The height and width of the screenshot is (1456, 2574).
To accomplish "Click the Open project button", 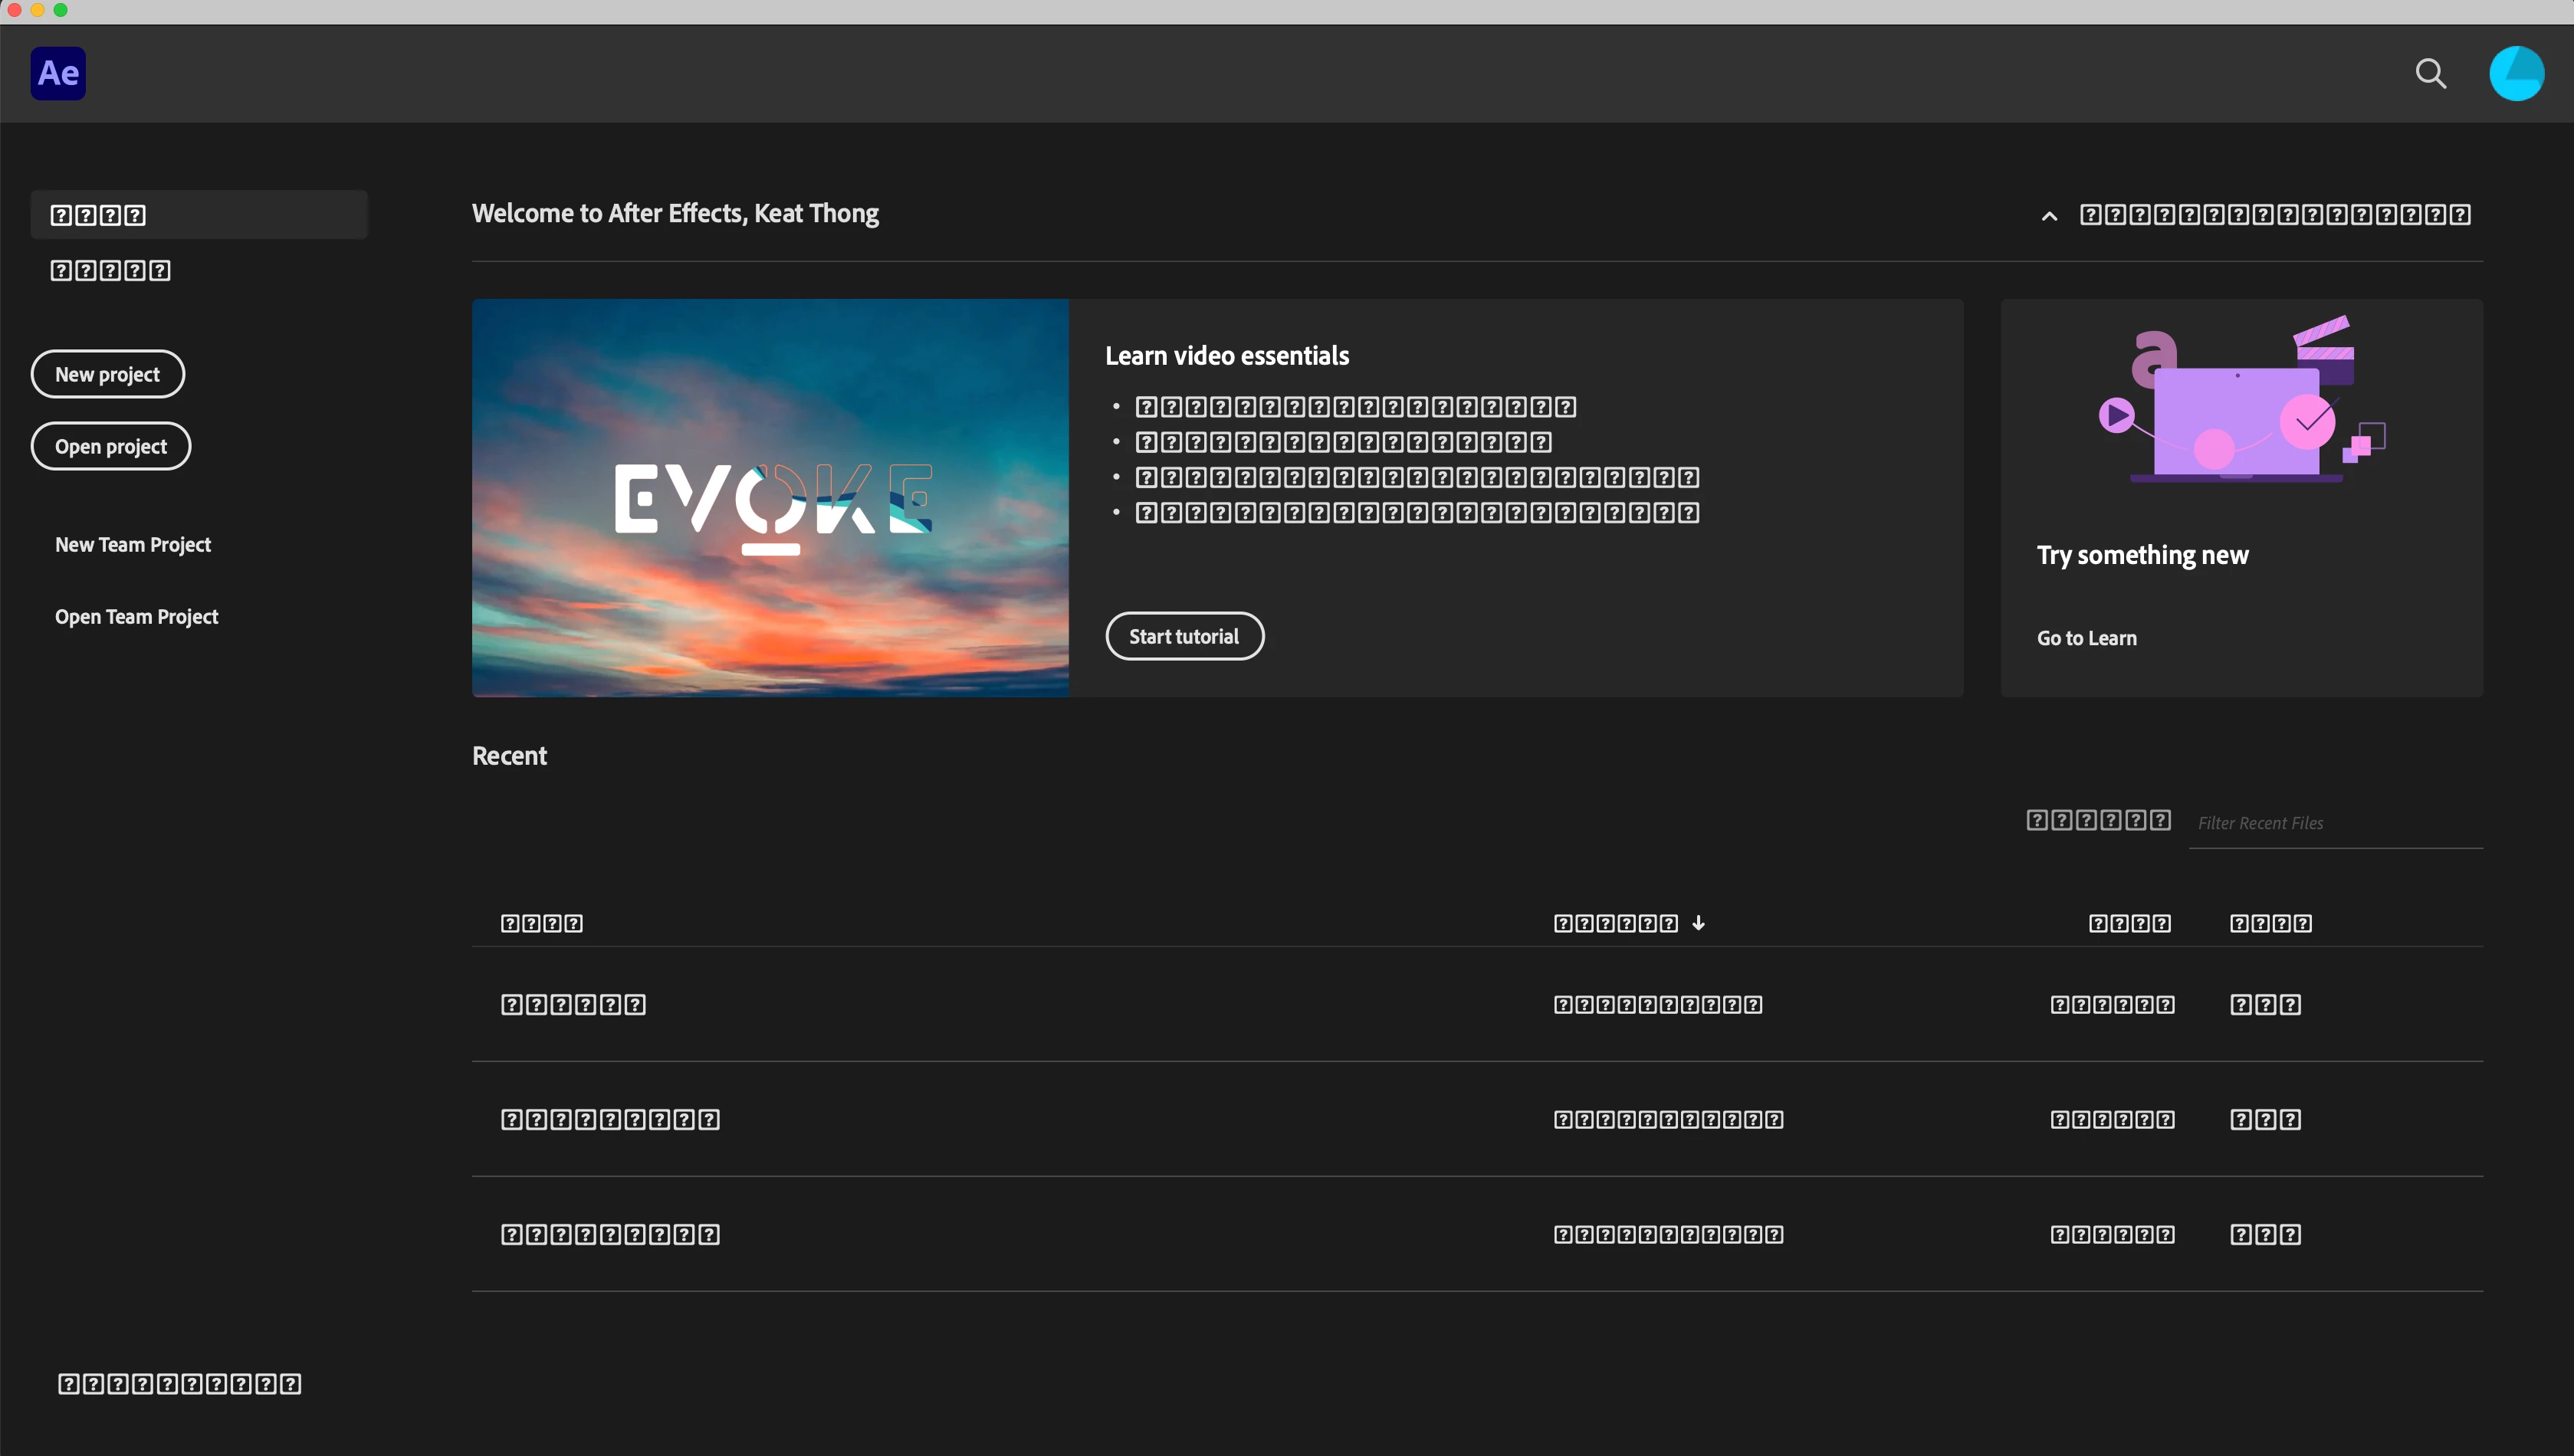I will tap(111, 446).
